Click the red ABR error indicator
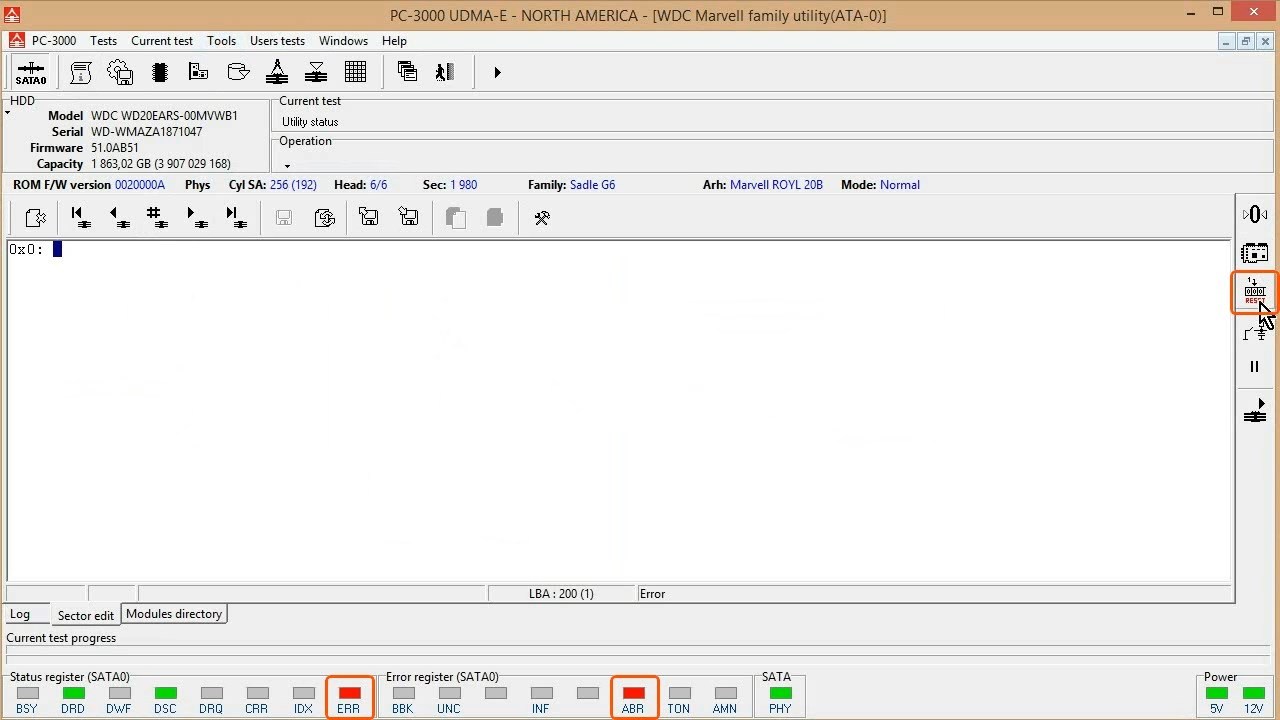This screenshot has width=1280, height=720. point(633,693)
